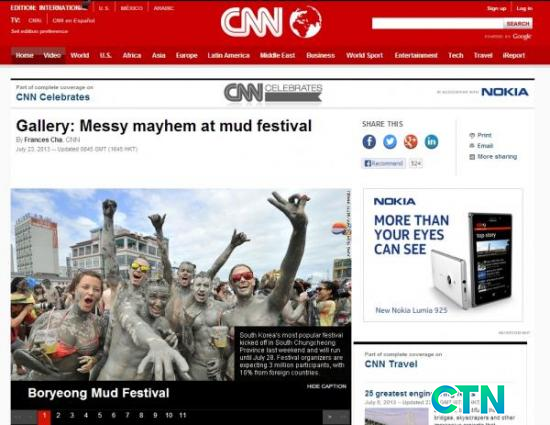The width and height of the screenshot is (550, 425).
Task: Click the Print icon link
Action: pos(480,135)
